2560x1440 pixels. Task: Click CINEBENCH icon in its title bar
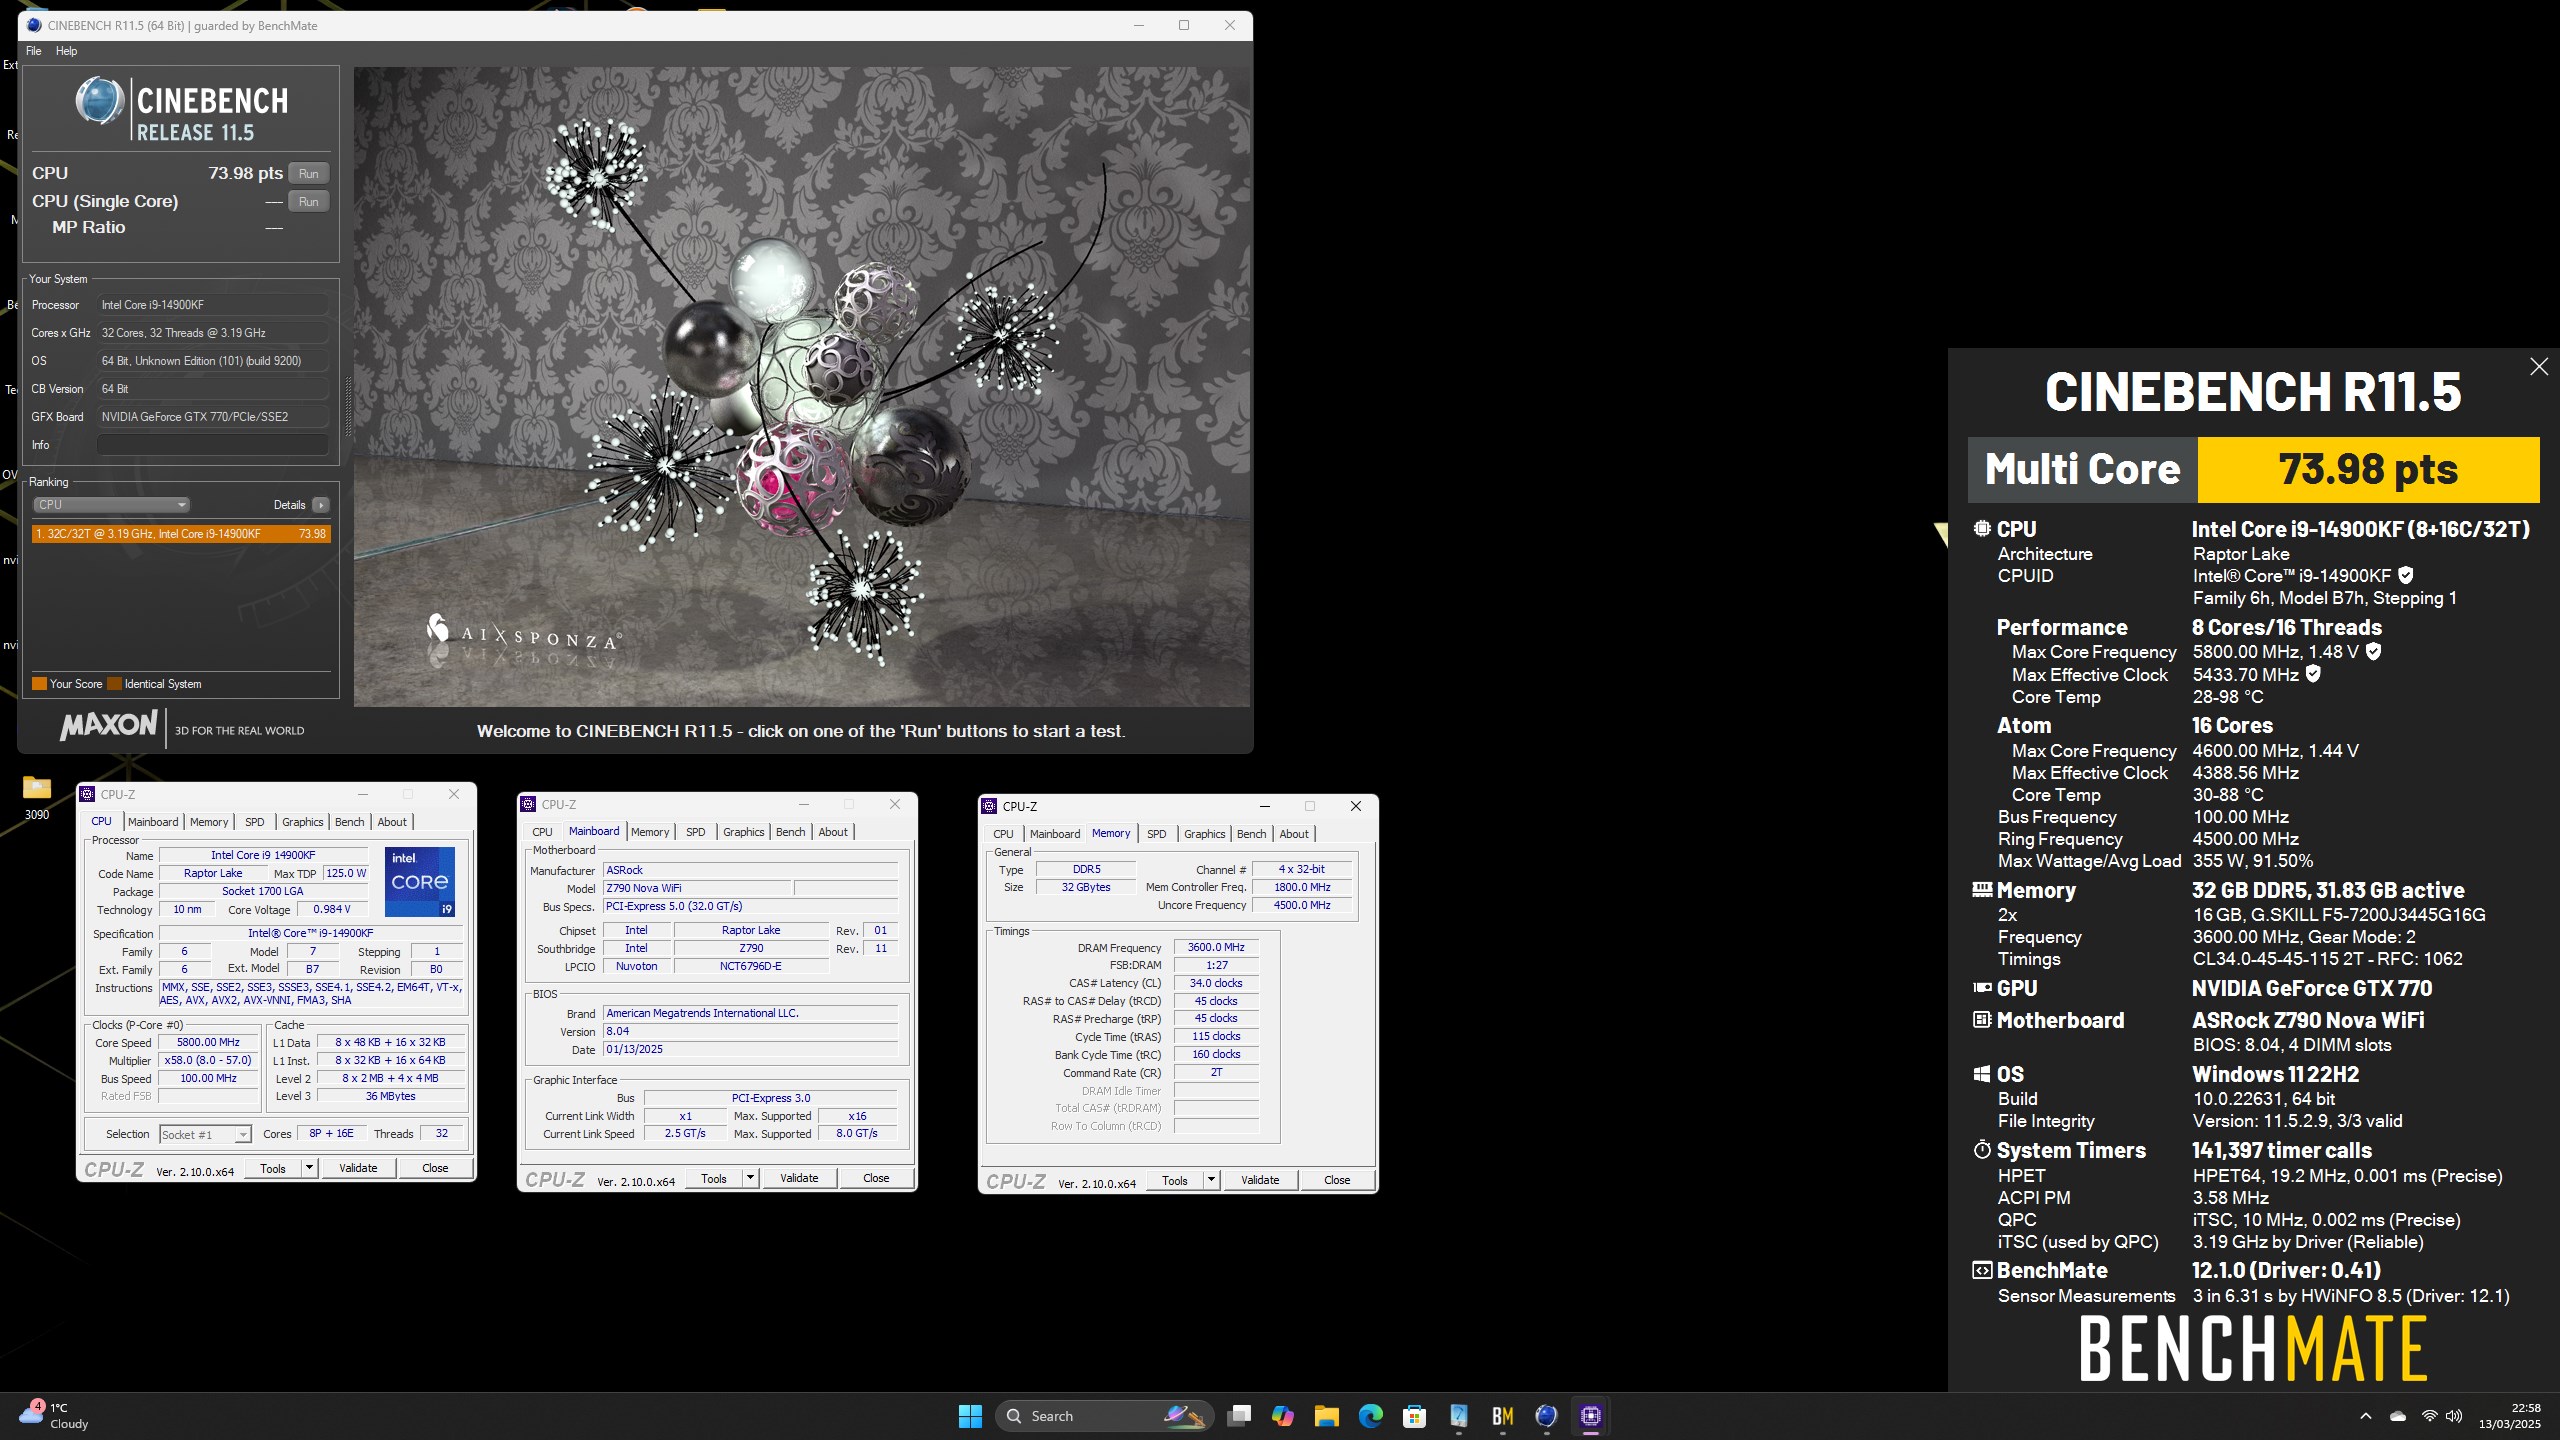pyautogui.click(x=35, y=25)
